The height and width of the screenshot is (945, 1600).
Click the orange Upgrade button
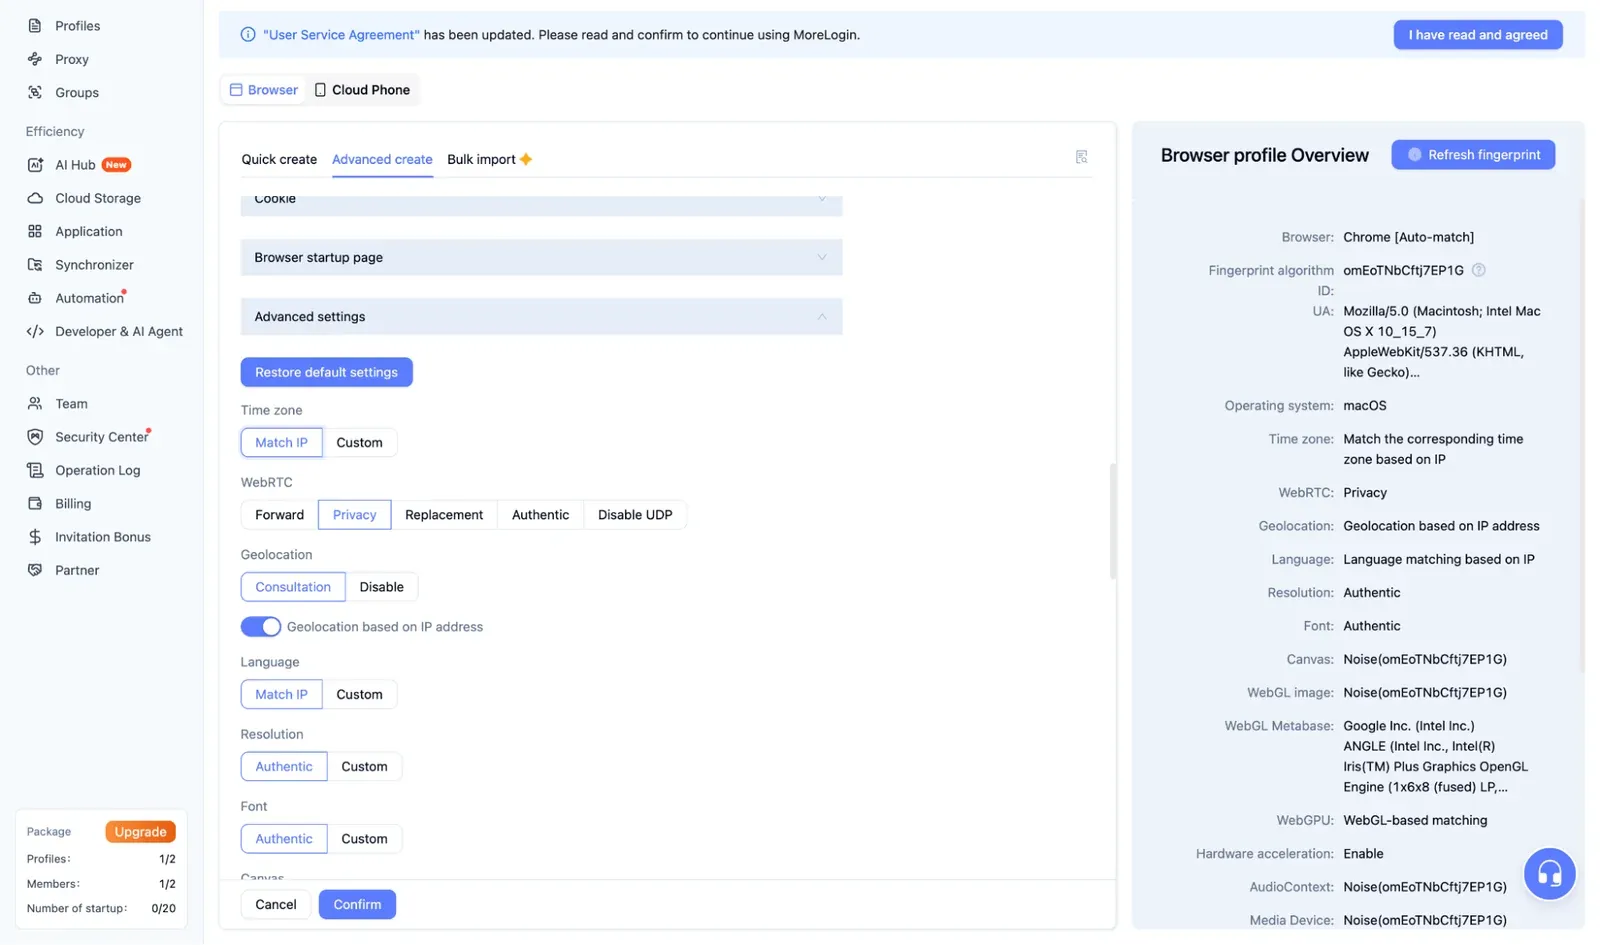140,832
